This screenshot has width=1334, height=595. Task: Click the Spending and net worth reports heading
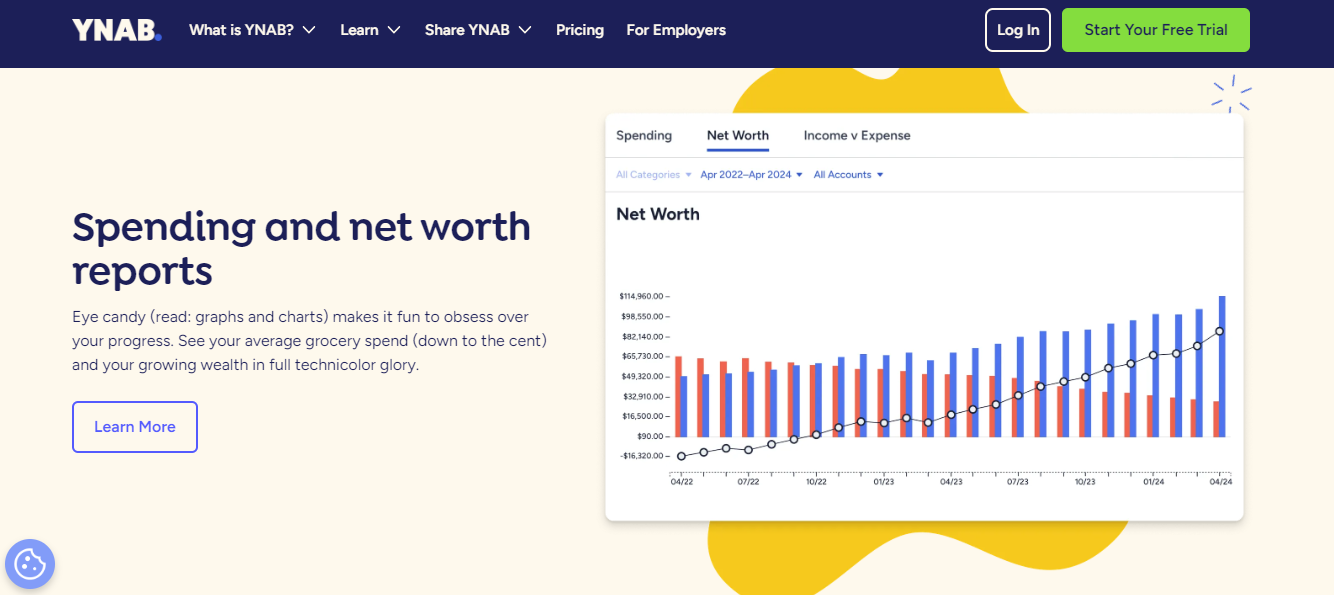pos(301,248)
